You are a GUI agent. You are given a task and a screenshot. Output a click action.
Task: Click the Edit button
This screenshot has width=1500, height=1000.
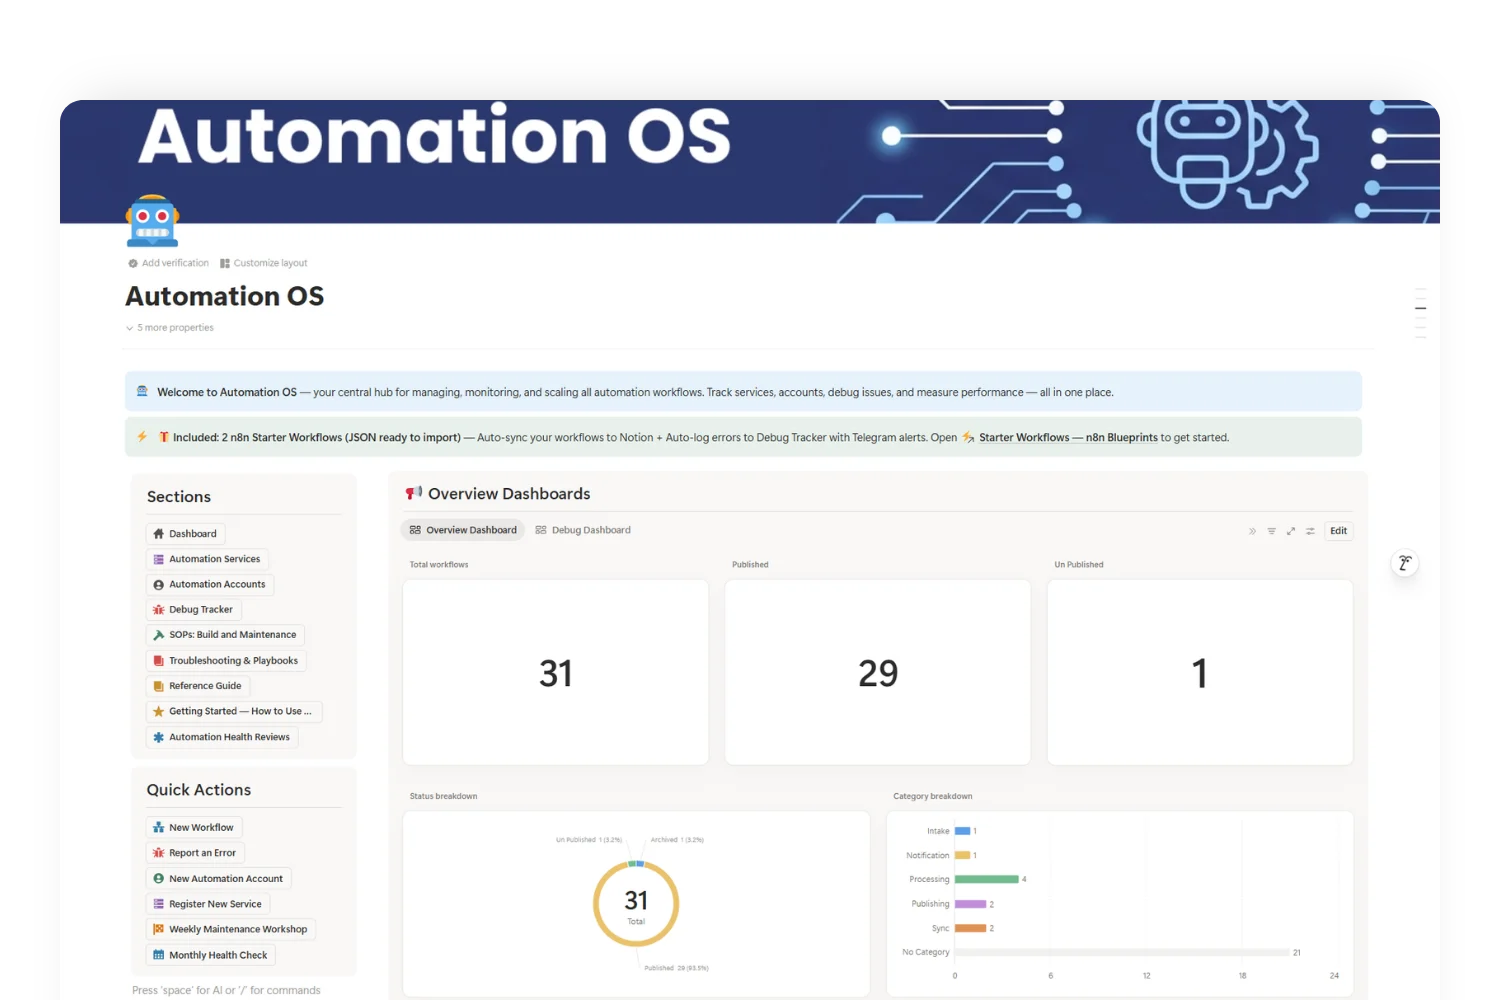coord(1339,531)
